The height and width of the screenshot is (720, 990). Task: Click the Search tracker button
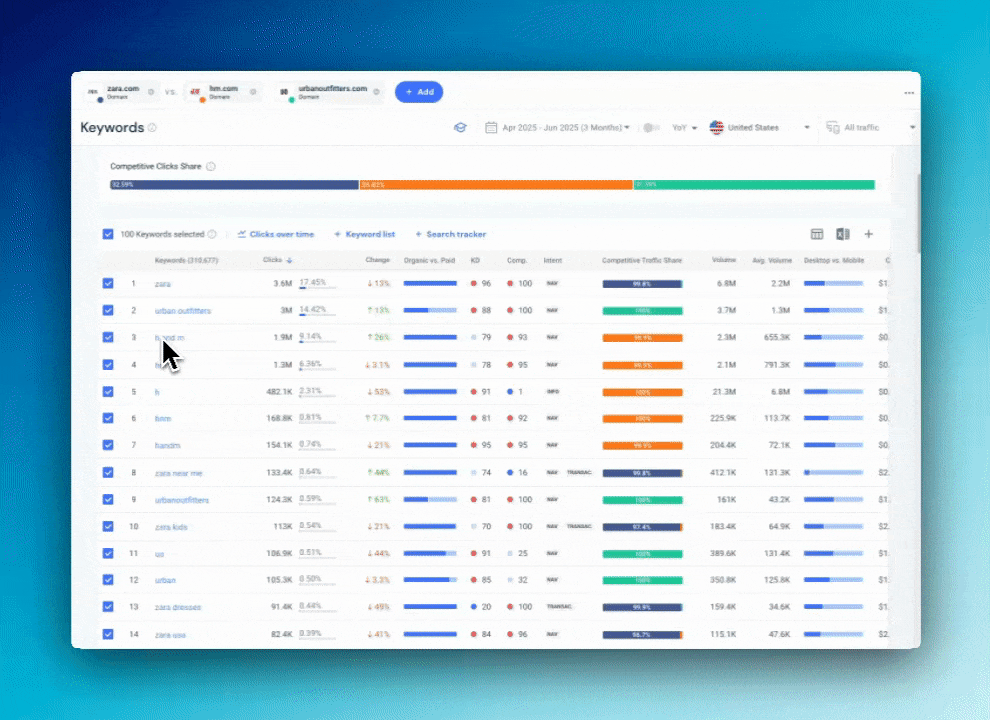pos(450,234)
